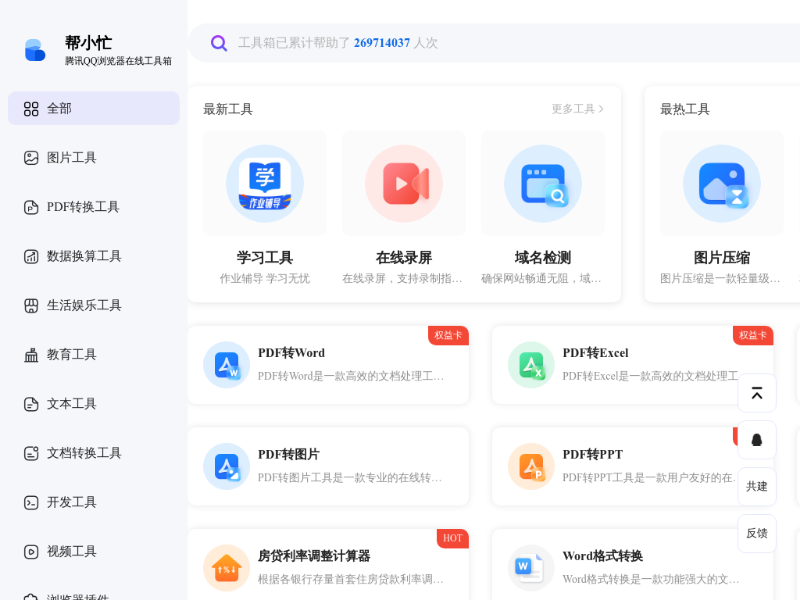Screen dimensions: 800x600
Task: Click the 共建 floating button
Action: [x=757, y=487]
